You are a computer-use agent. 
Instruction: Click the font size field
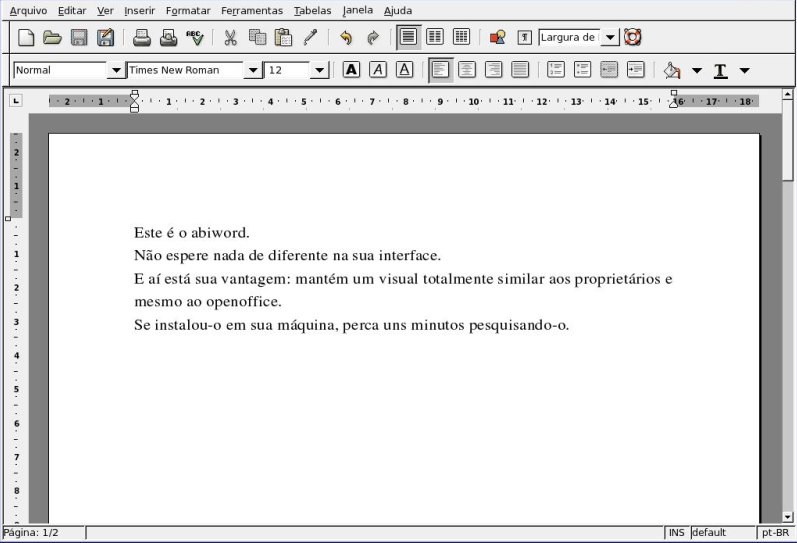[287, 70]
